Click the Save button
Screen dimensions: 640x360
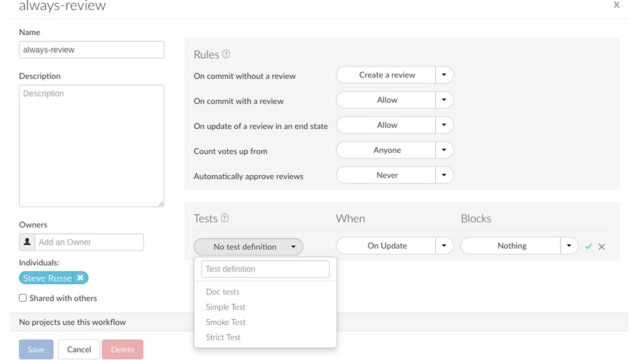point(36,349)
